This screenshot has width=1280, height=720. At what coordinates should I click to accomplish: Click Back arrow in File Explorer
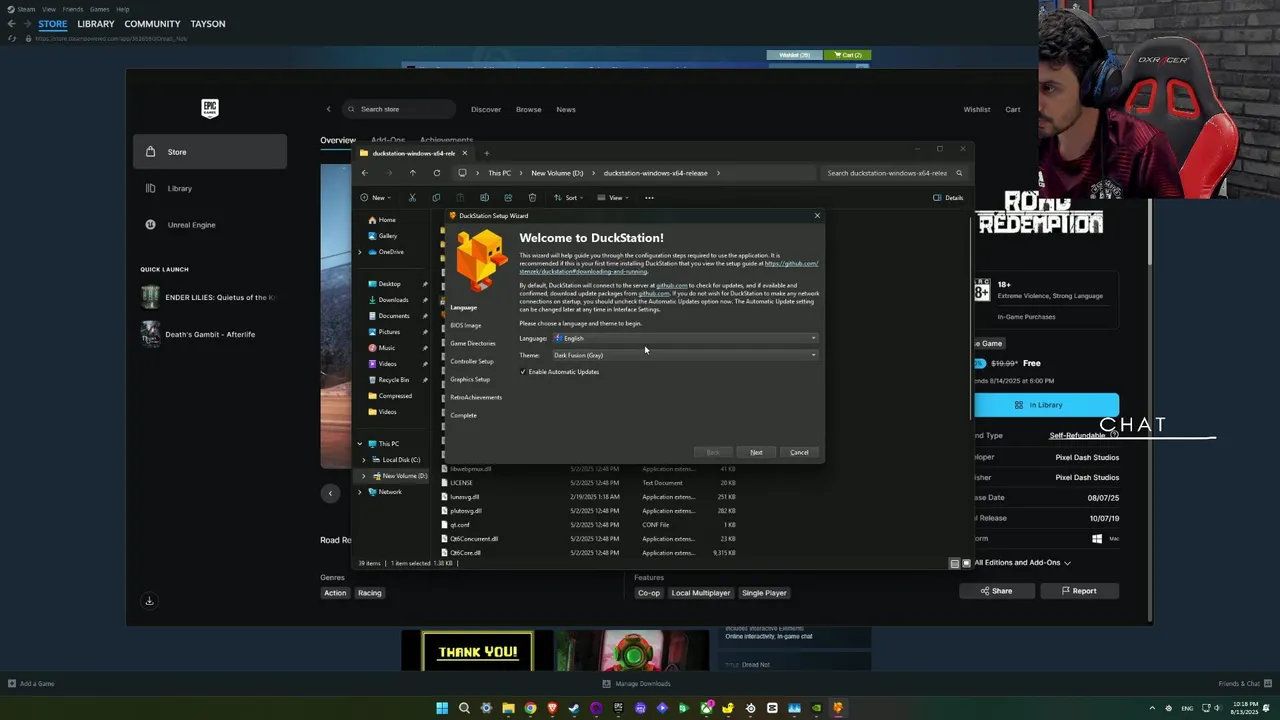tap(364, 173)
